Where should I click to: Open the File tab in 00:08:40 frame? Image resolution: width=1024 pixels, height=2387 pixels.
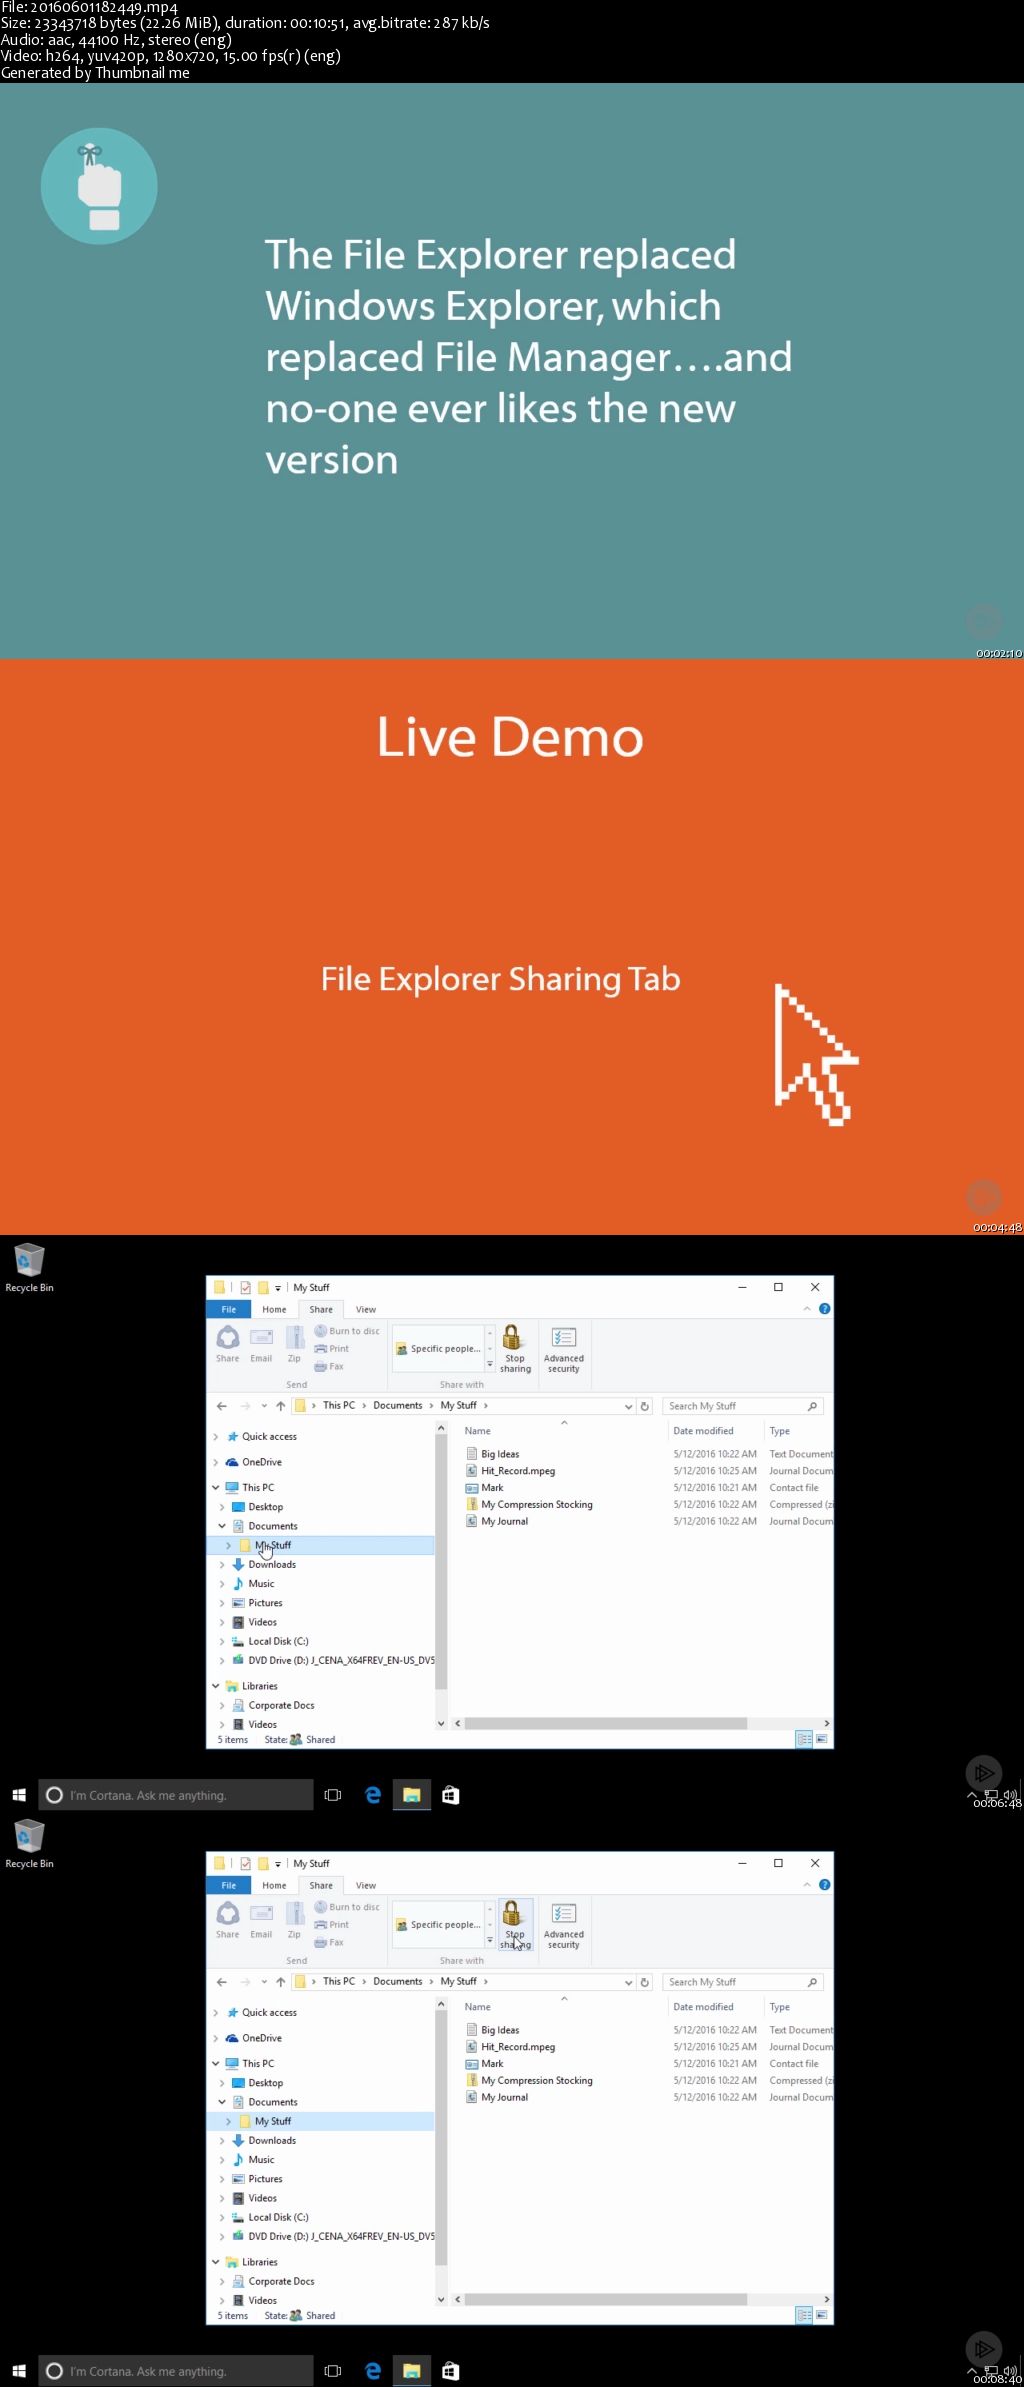coord(229,1885)
